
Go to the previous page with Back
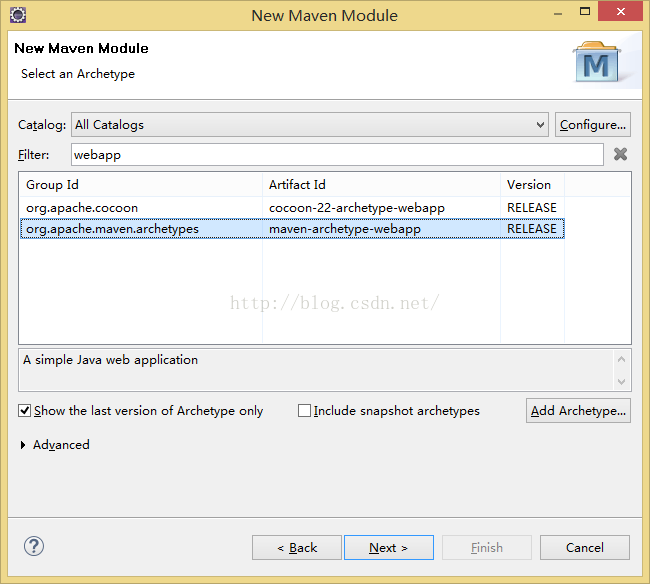(x=297, y=548)
